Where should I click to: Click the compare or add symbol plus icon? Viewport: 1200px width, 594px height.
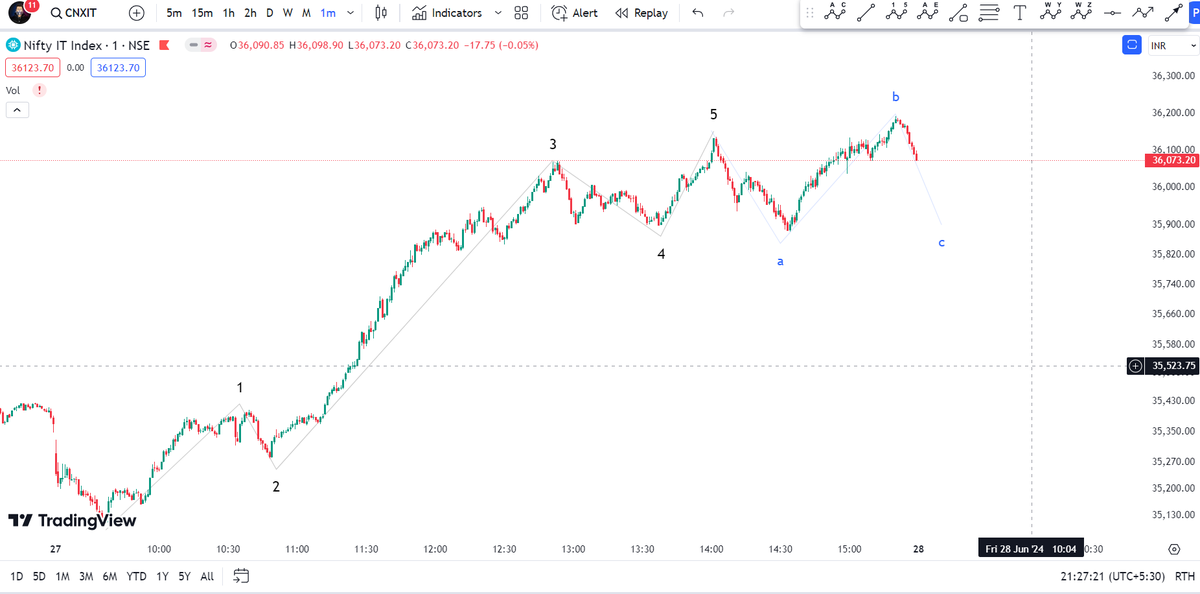click(x=137, y=13)
